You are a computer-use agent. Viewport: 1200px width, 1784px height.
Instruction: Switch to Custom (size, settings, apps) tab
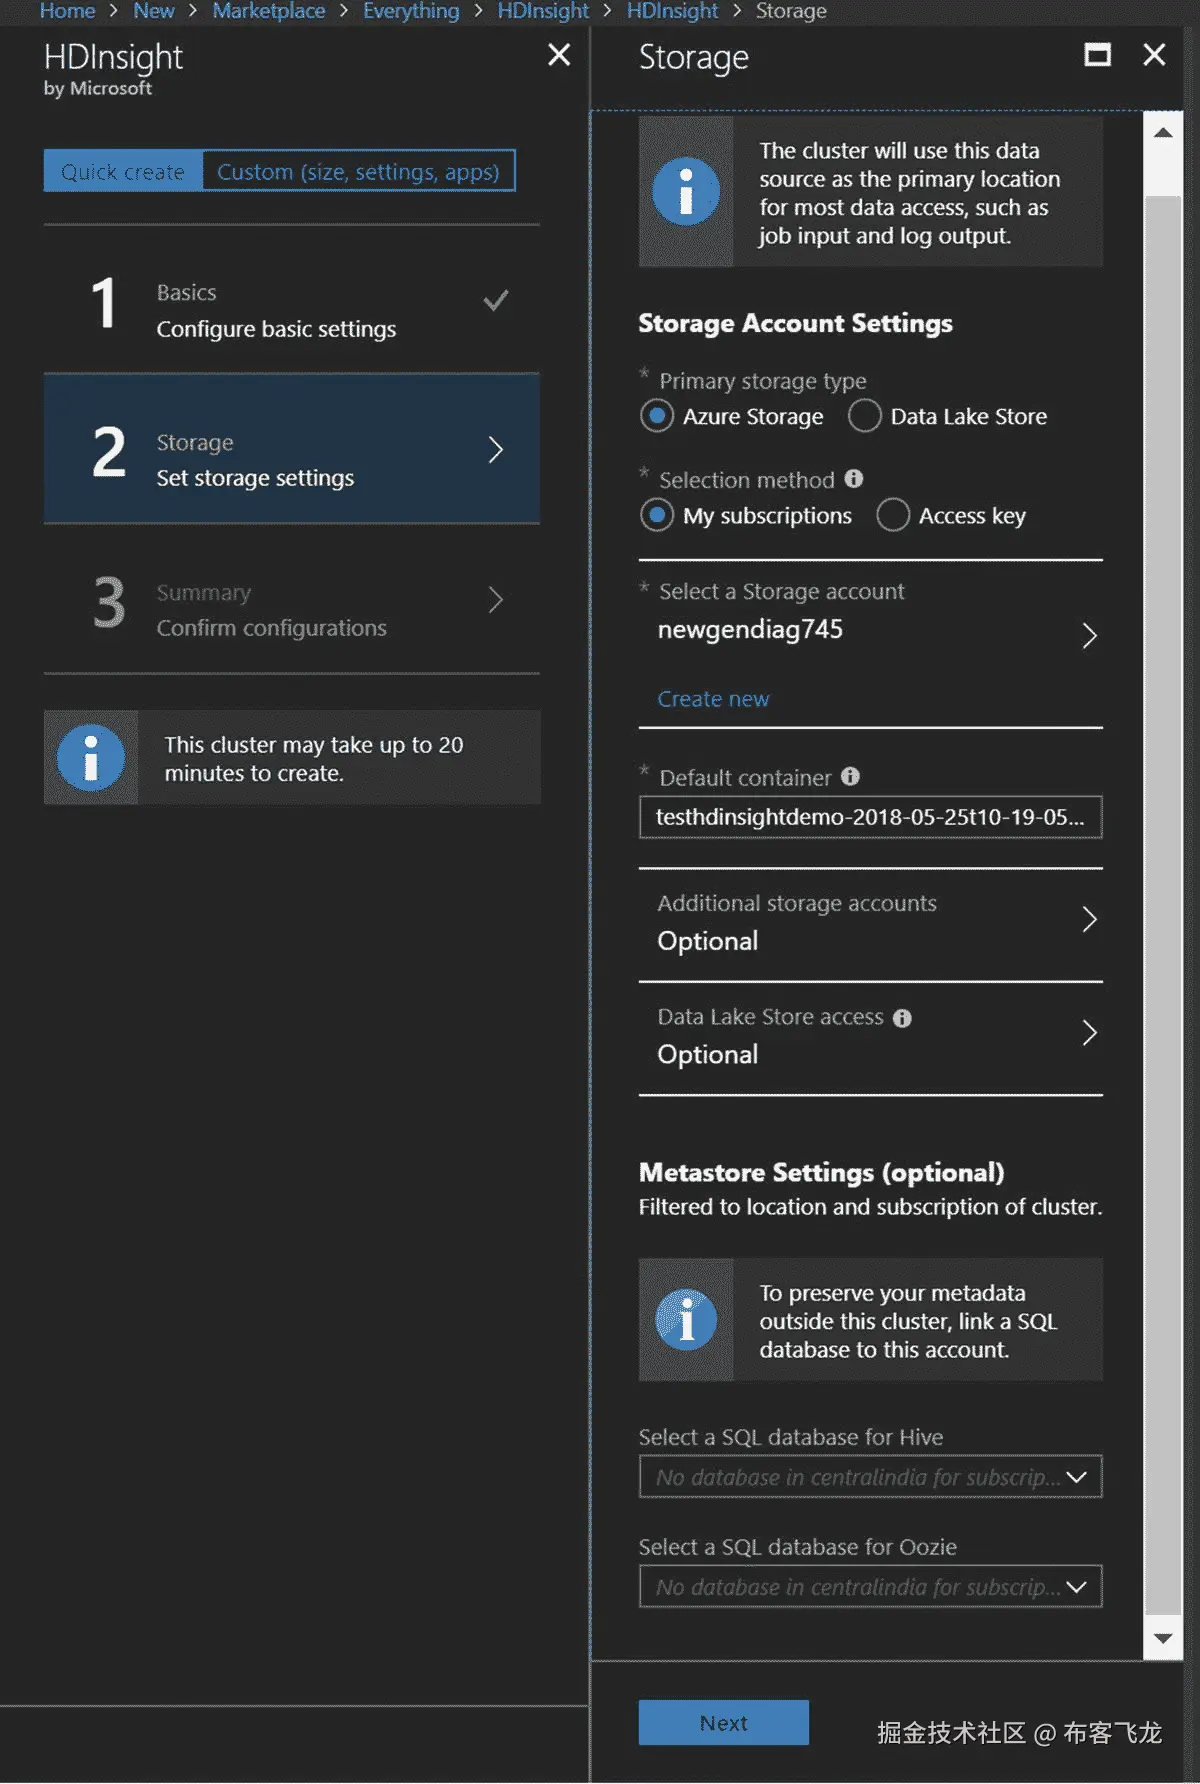pyautogui.click(x=358, y=171)
